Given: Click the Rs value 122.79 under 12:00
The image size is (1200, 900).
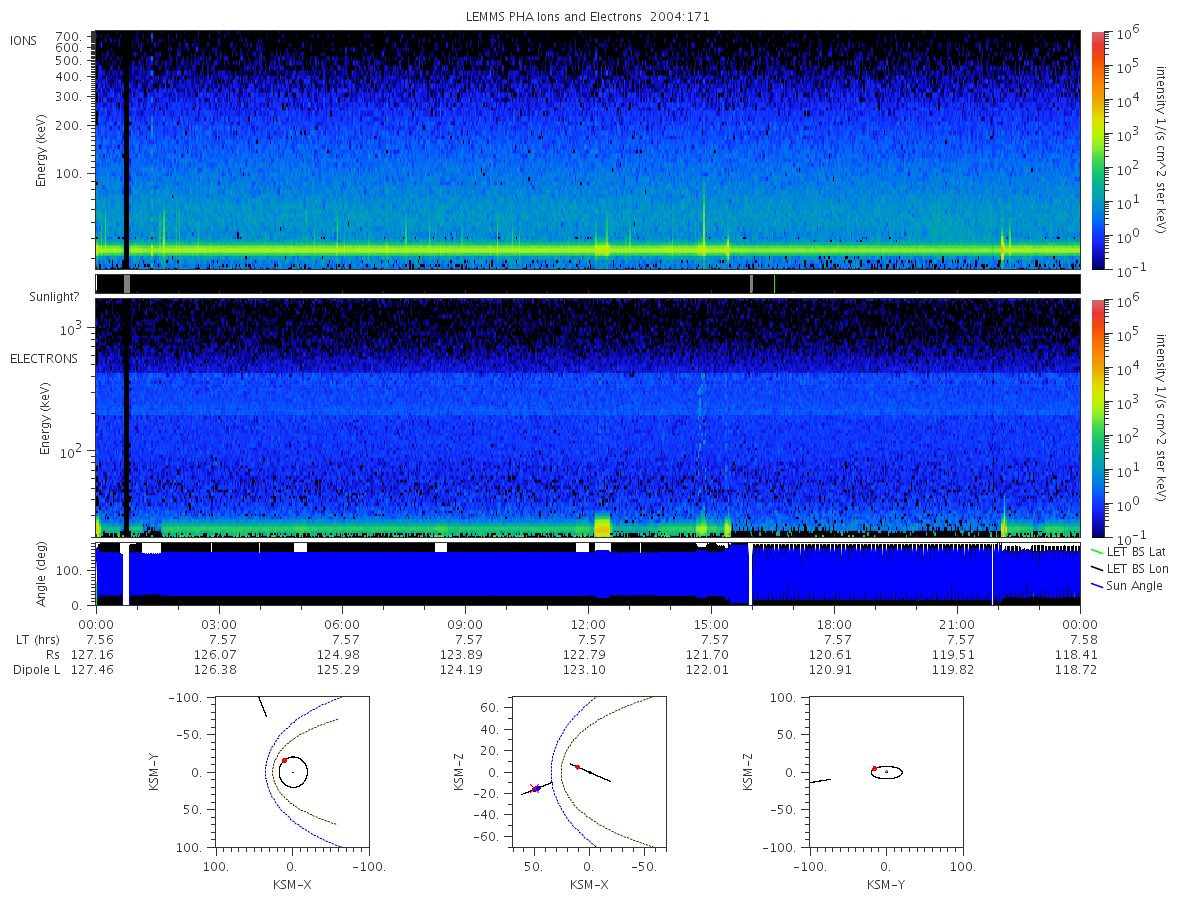Looking at the screenshot, I should click(588, 654).
